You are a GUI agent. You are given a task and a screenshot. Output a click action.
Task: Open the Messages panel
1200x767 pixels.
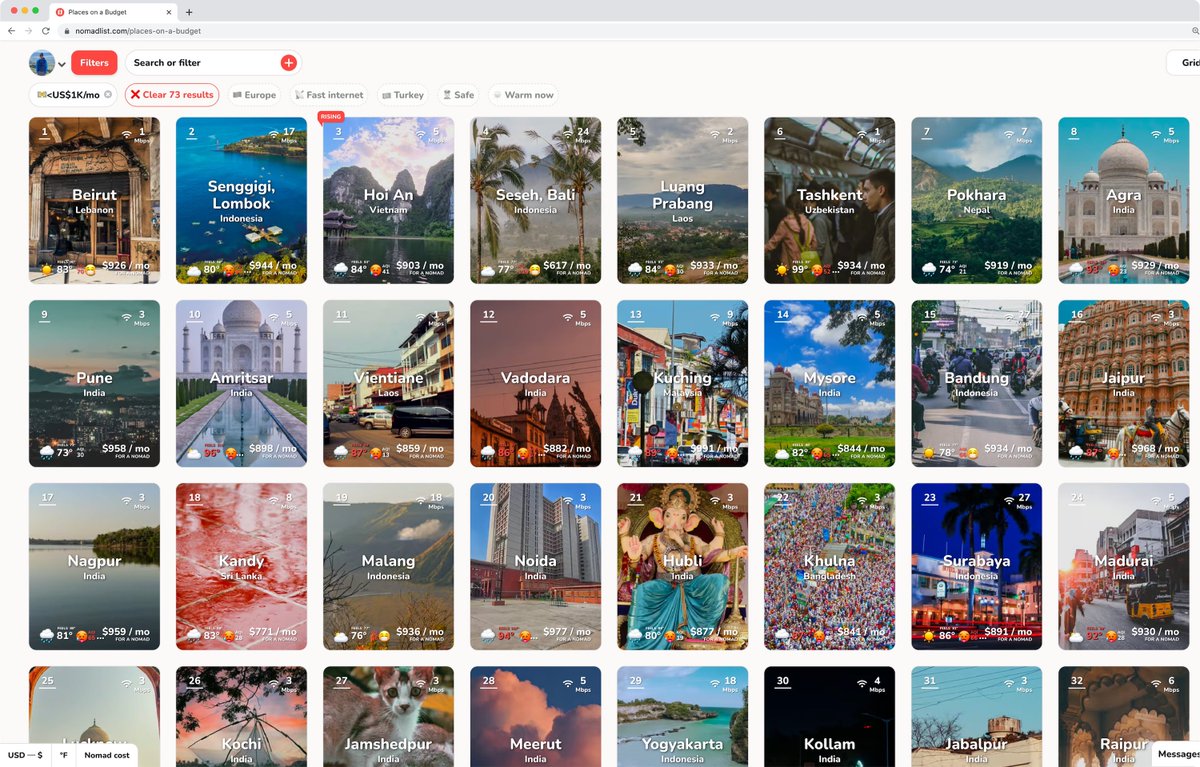1177,754
